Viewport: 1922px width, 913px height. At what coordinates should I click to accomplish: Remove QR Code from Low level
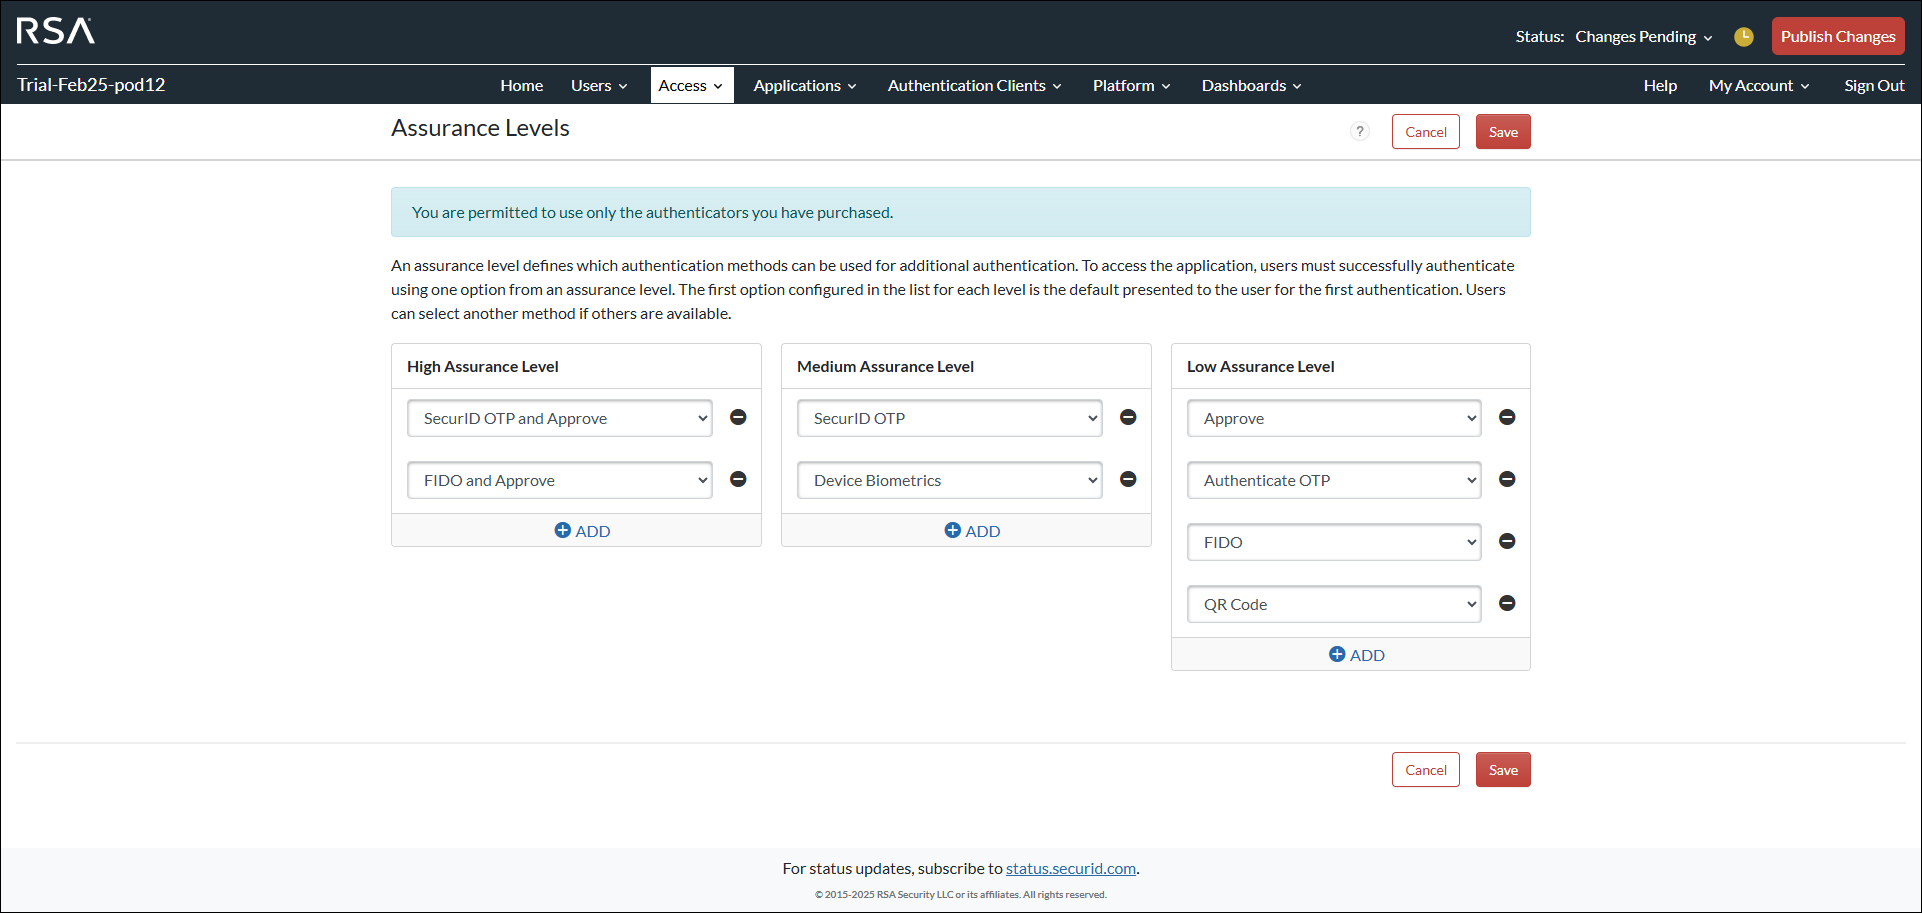(x=1507, y=604)
